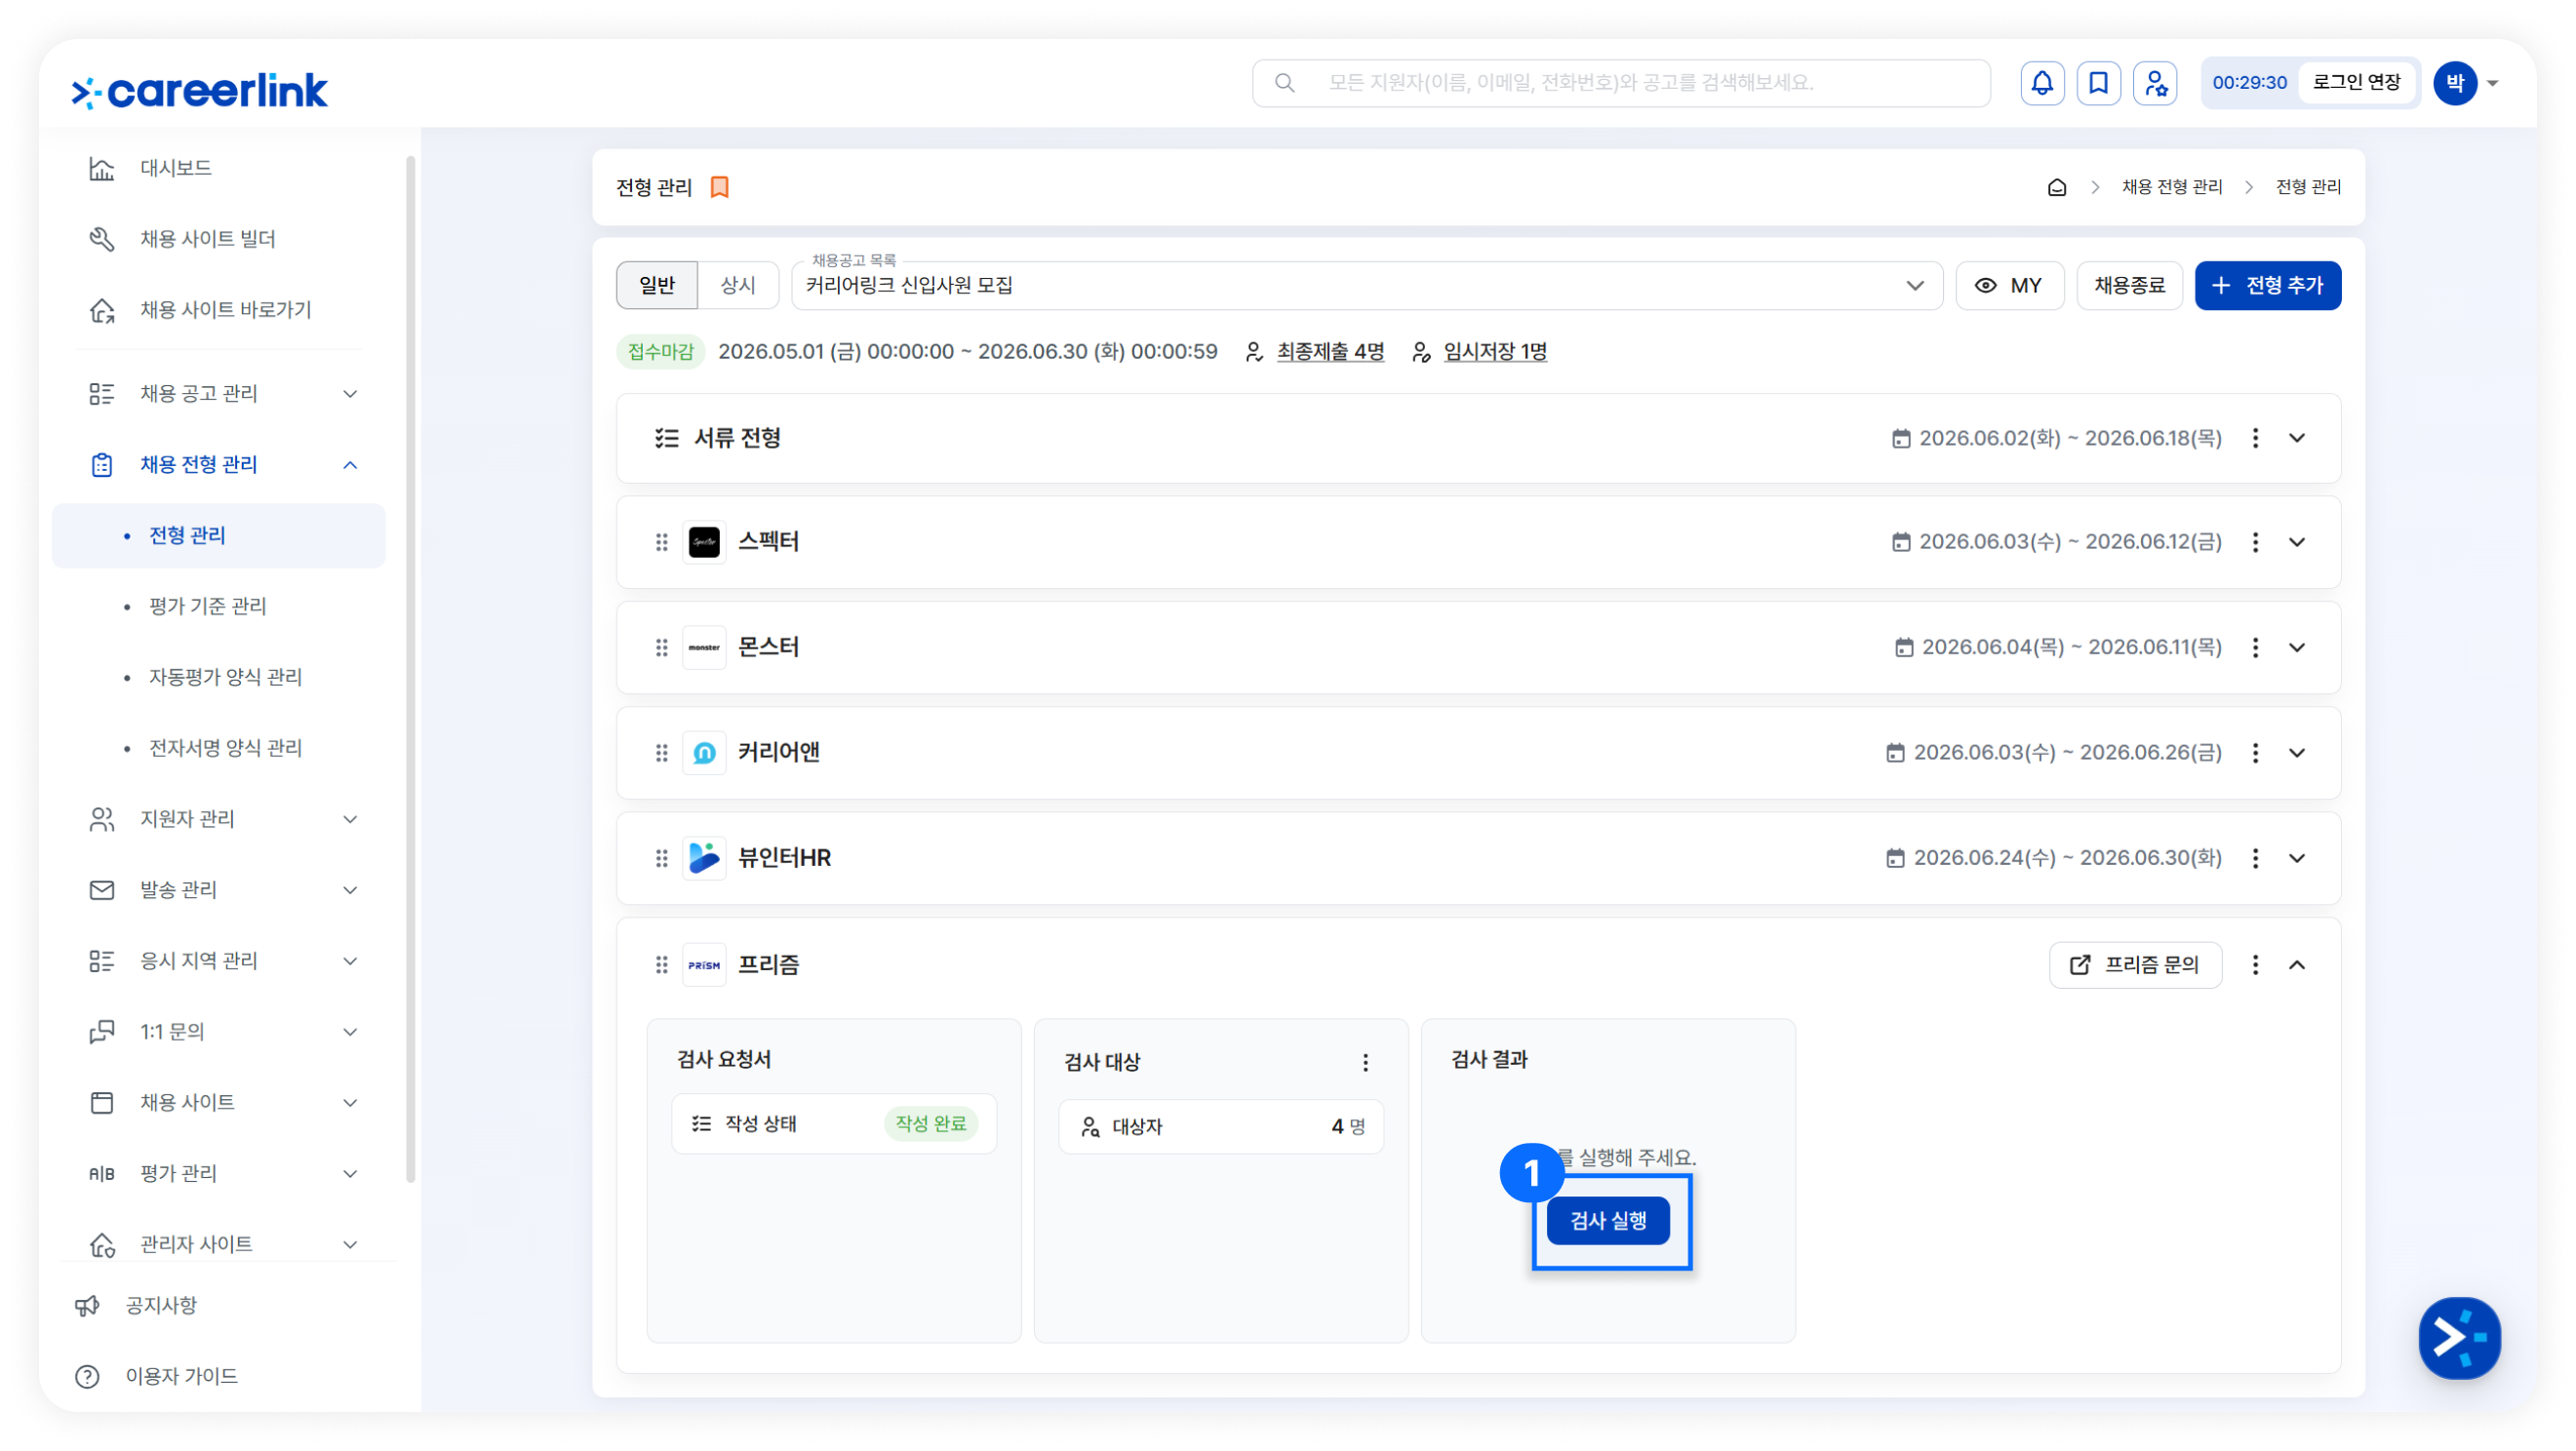Click the 프리즘 PRISM logo icon

(x=704, y=965)
